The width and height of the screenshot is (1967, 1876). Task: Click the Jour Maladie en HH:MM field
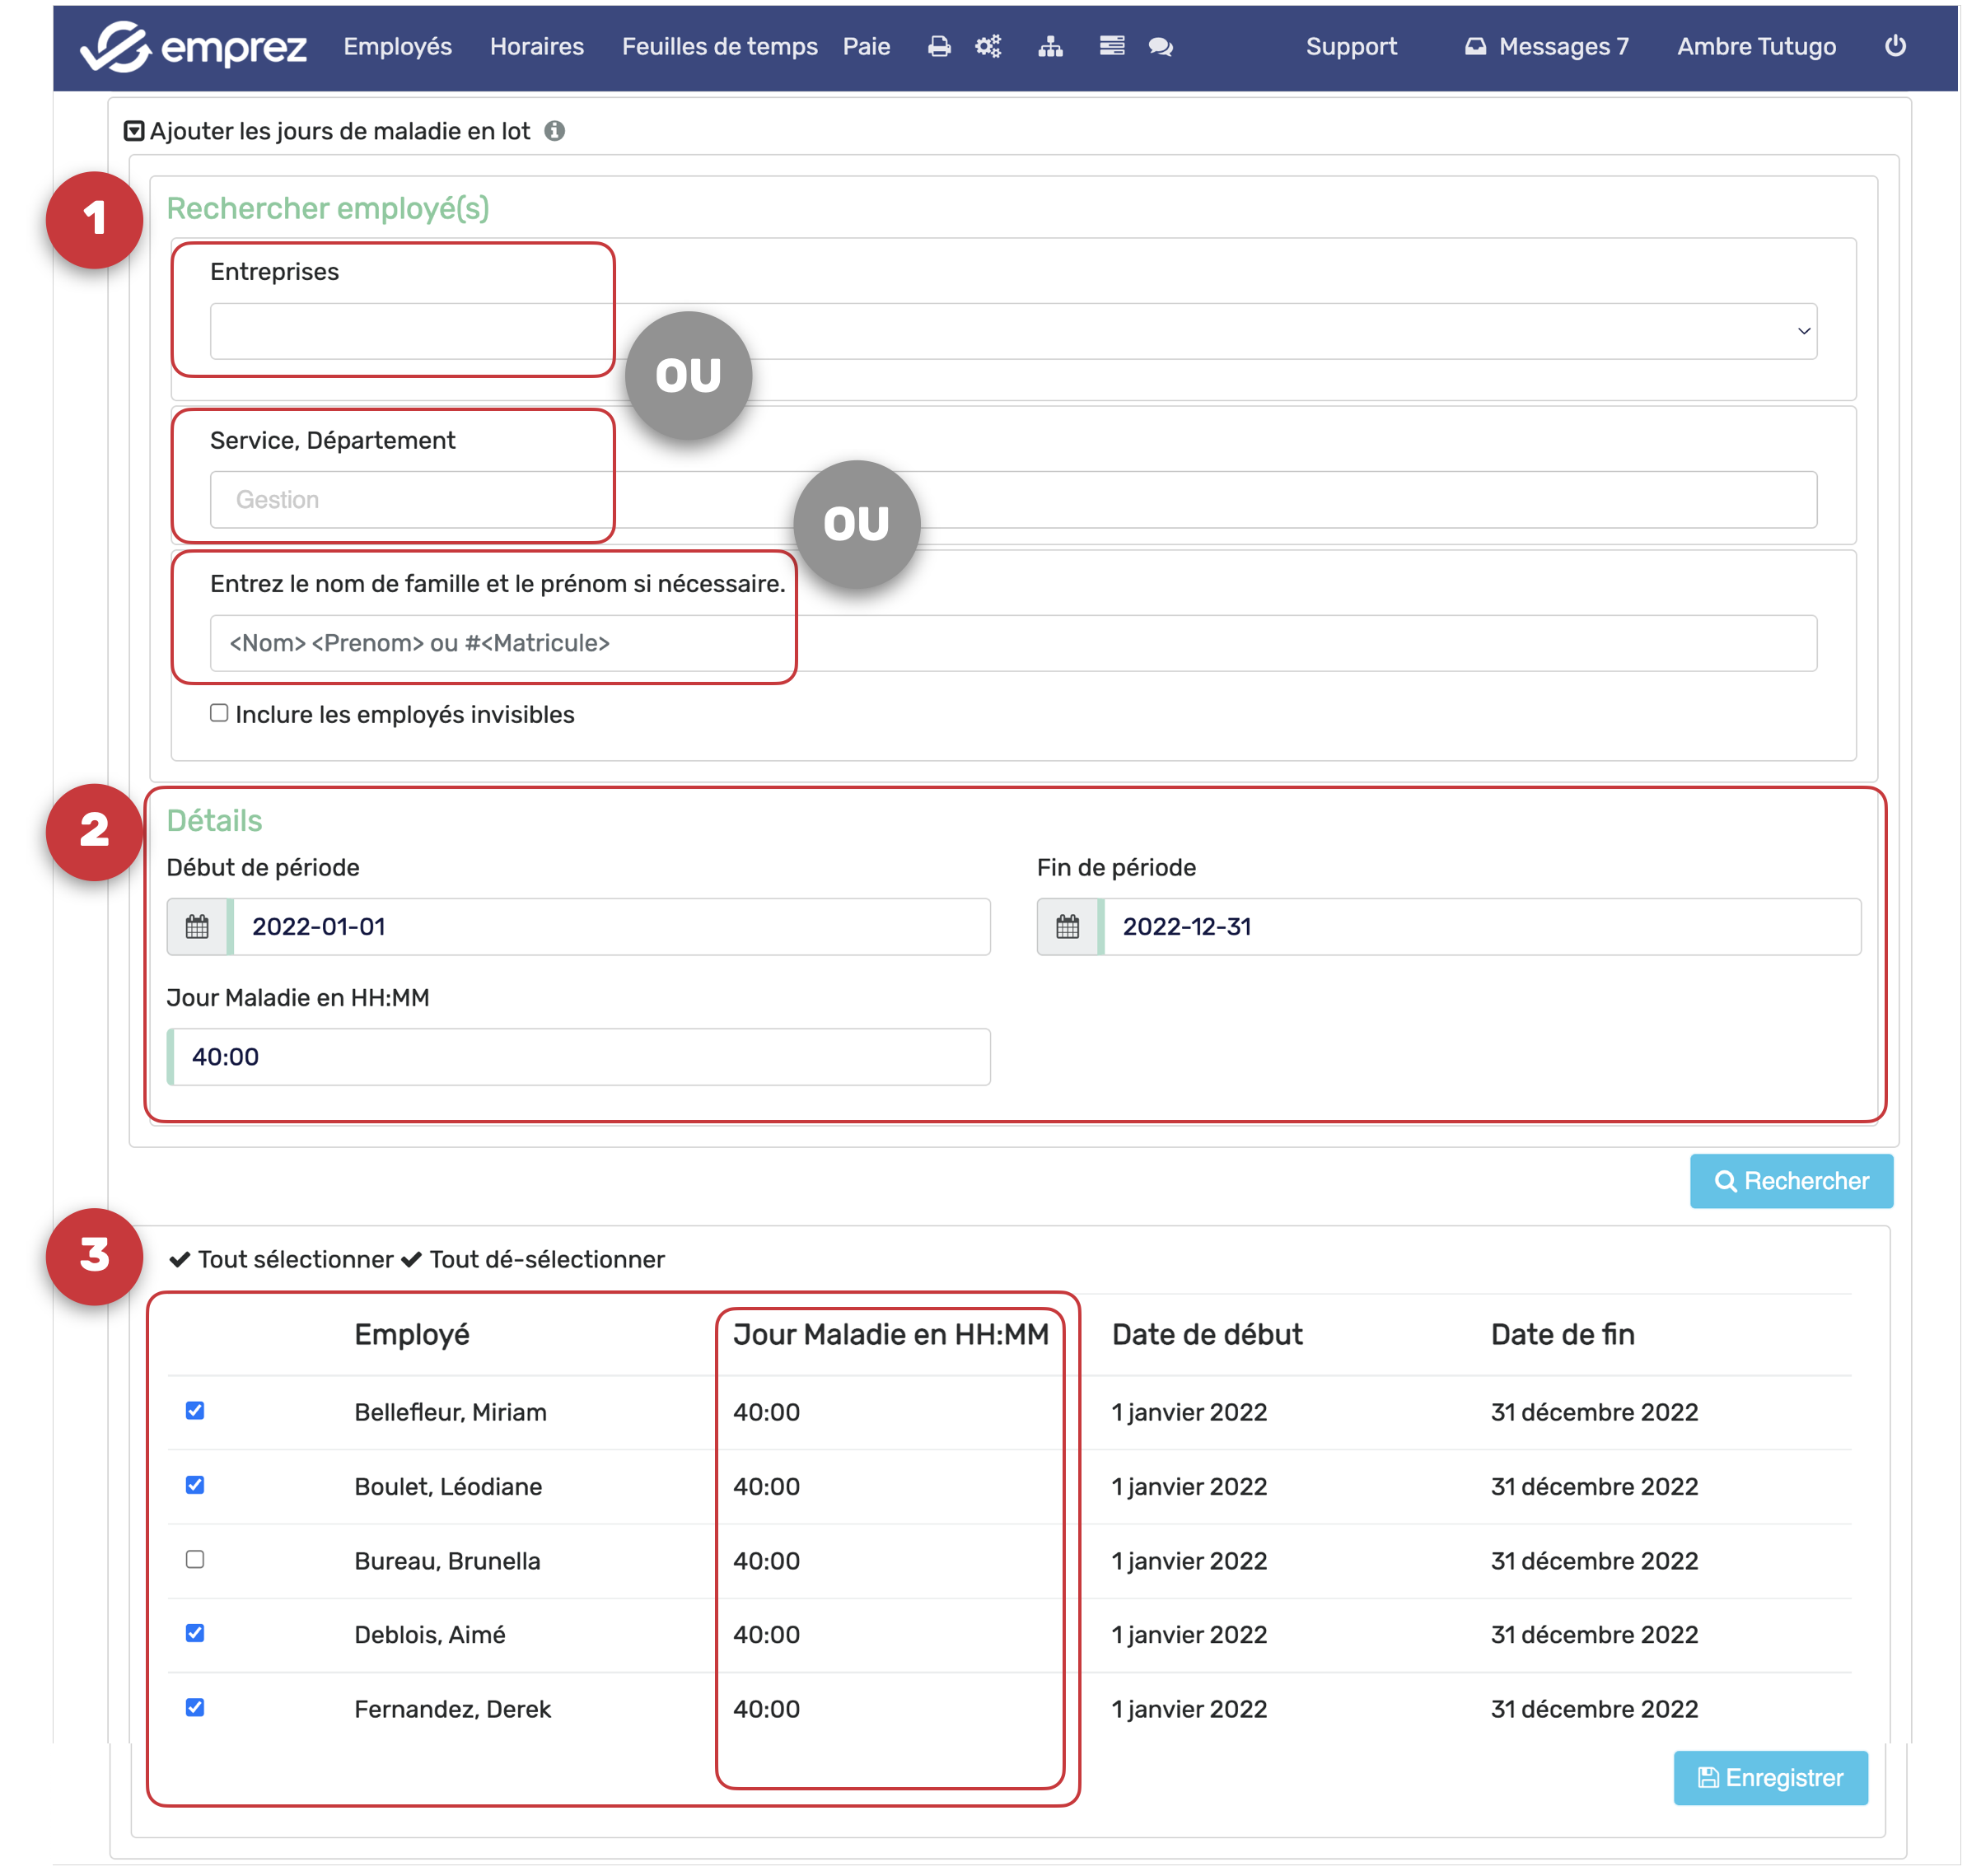pyautogui.click(x=580, y=1057)
